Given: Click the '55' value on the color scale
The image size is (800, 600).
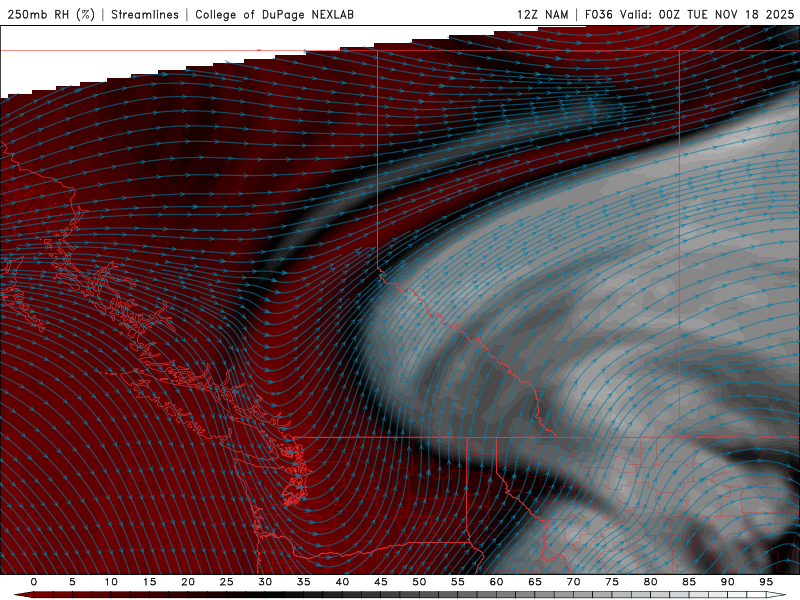Looking at the screenshot, I should pyautogui.click(x=458, y=582).
